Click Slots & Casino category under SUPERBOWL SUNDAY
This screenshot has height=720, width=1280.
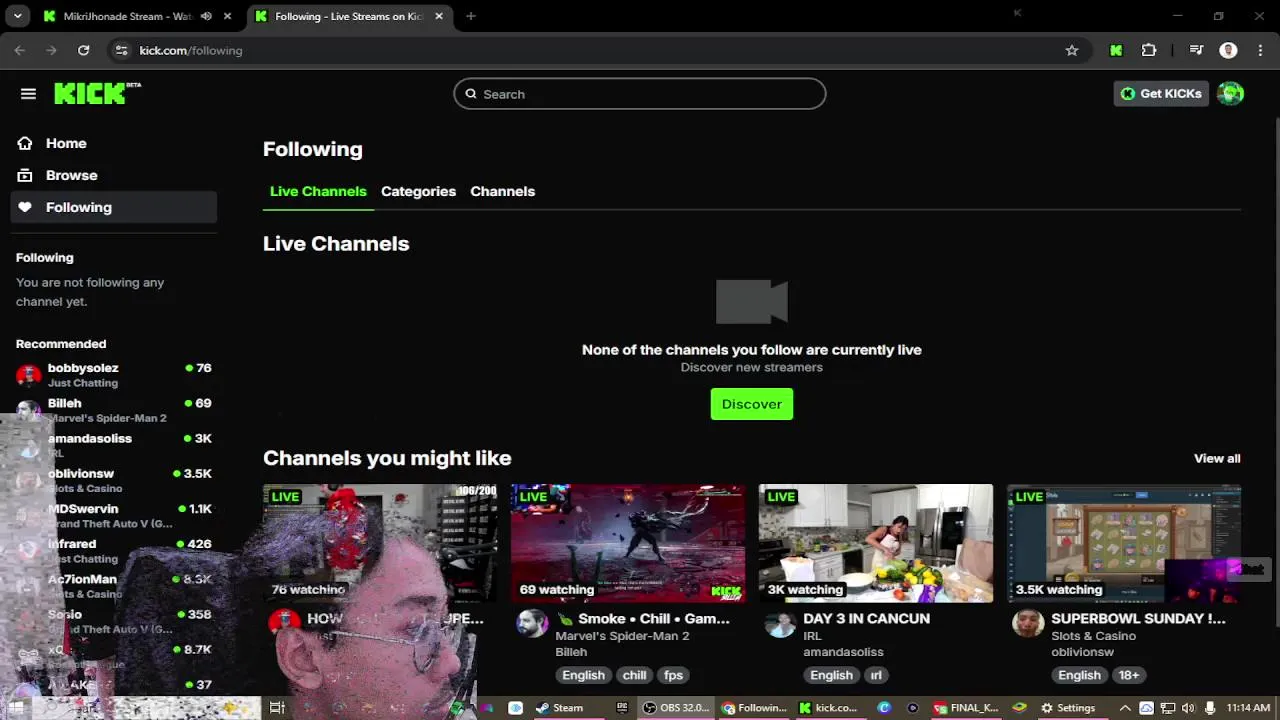(1093, 636)
